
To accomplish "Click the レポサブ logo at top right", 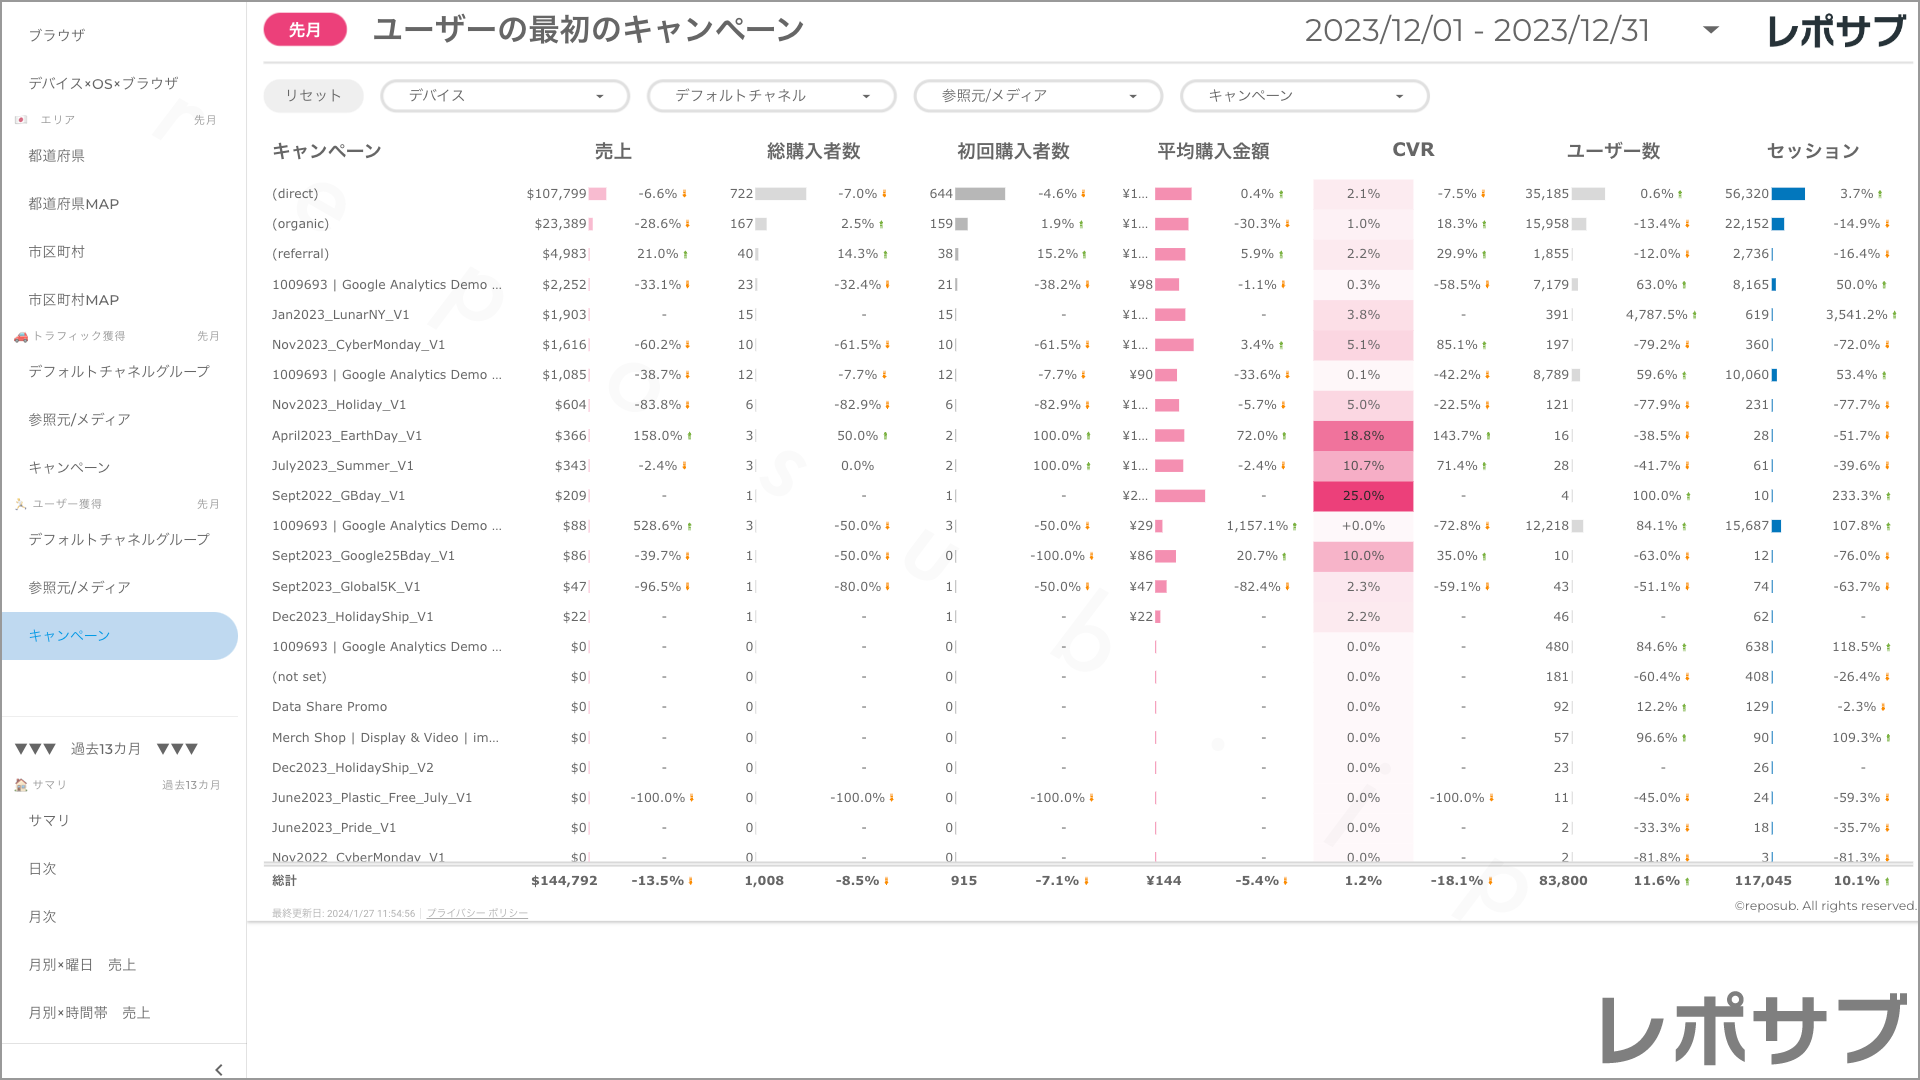I will [1835, 32].
